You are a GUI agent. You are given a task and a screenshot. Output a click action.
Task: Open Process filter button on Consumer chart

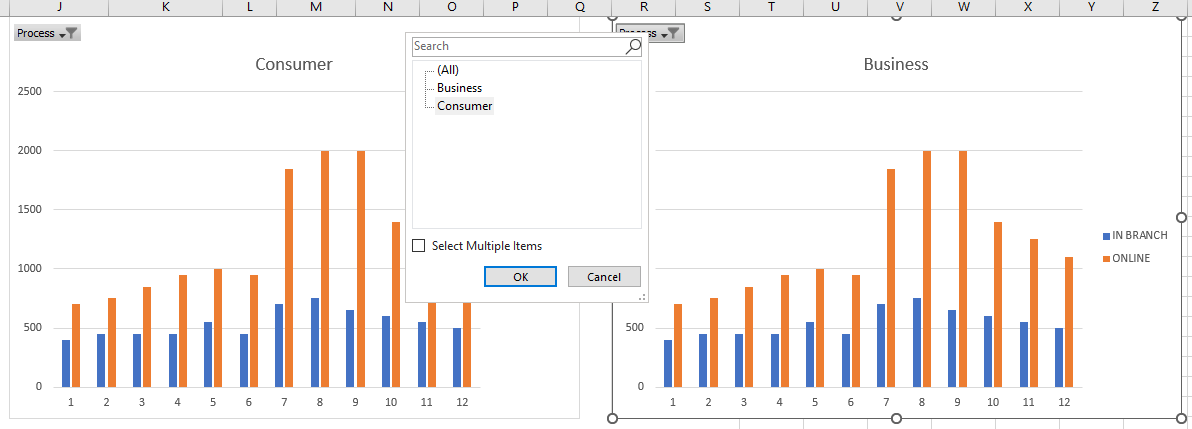tap(47, 33)
